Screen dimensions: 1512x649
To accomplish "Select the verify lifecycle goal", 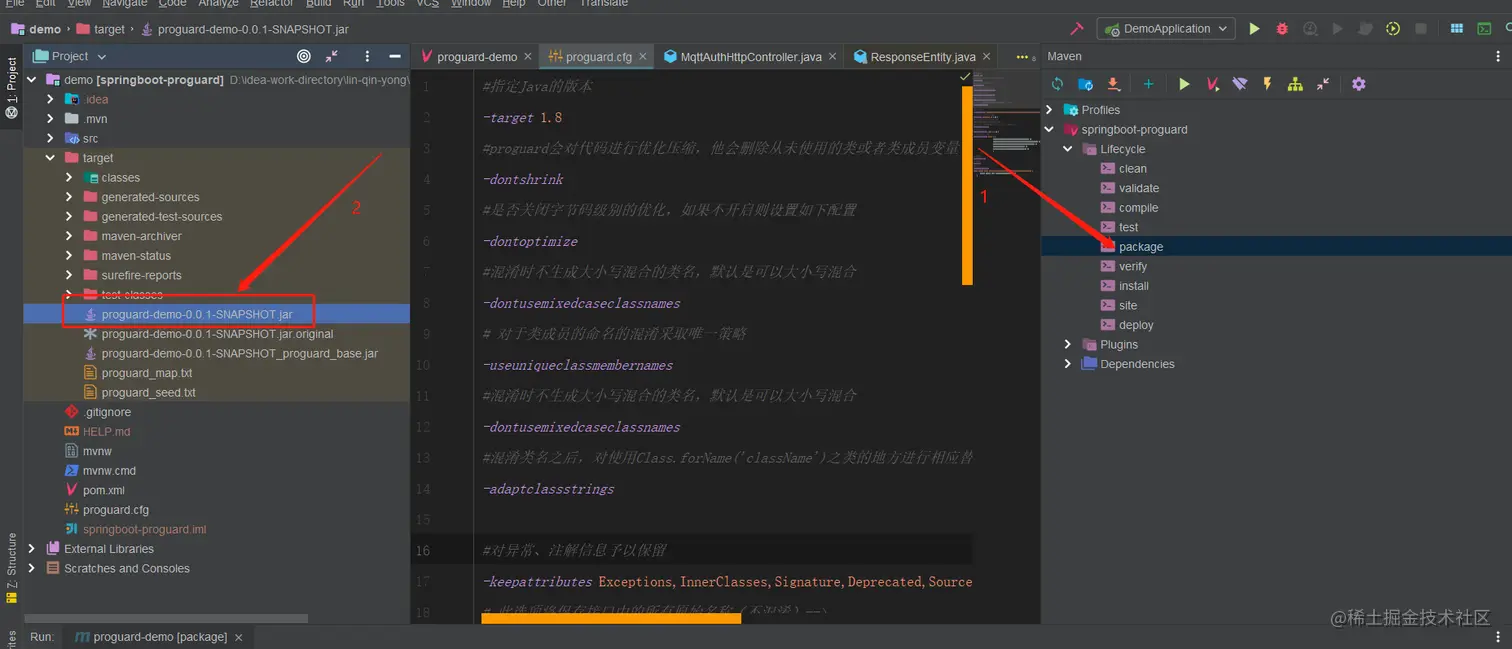I will 1133,266.
